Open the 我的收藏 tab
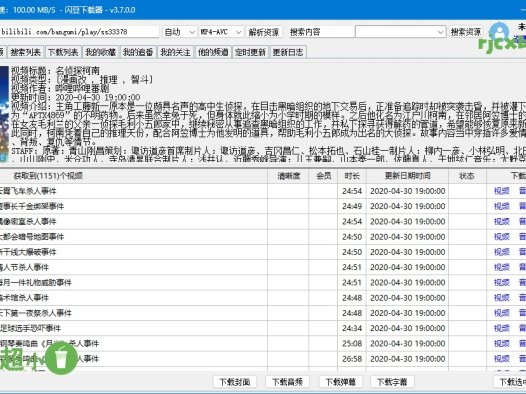526x394 pixels. [101, 52]
